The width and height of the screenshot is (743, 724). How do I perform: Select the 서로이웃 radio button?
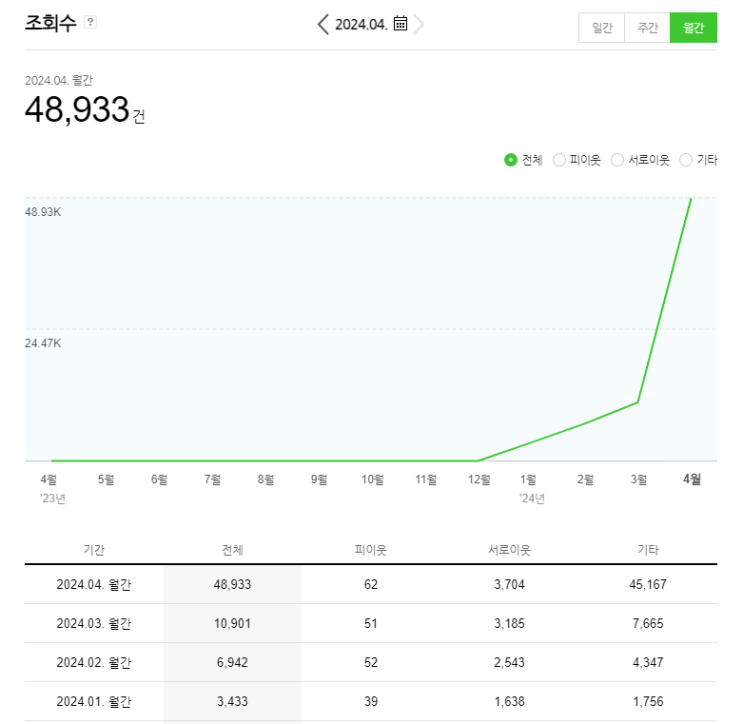pyautogui.click(x=617, y=160)
